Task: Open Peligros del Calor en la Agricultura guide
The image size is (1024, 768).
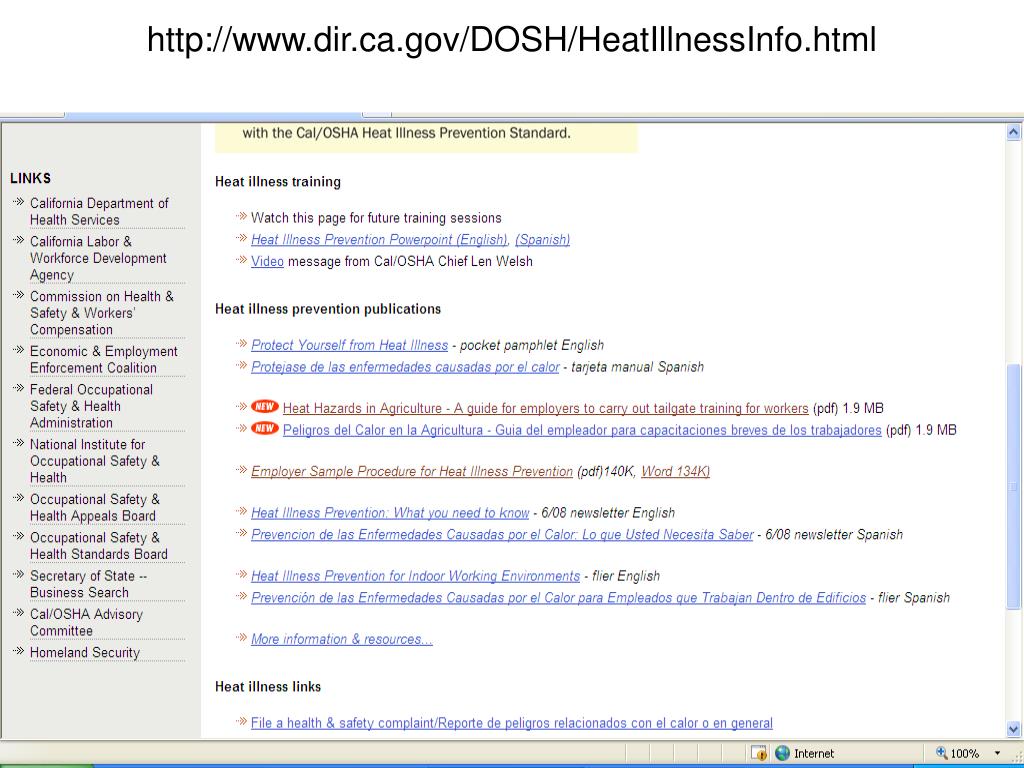Action: coord(582,430)
